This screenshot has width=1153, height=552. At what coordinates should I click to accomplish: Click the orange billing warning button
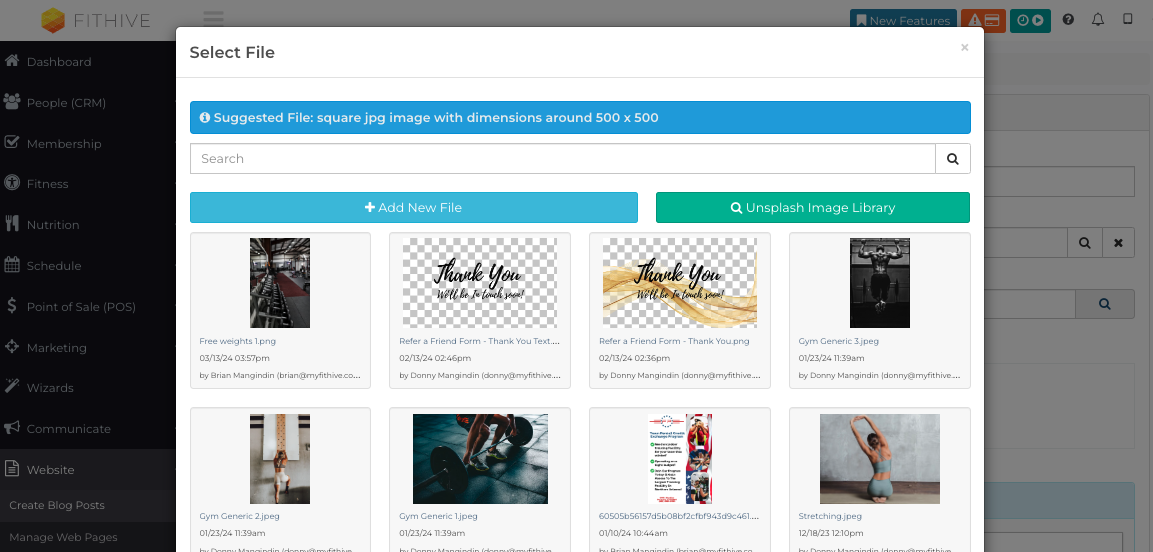click(982, 21)
